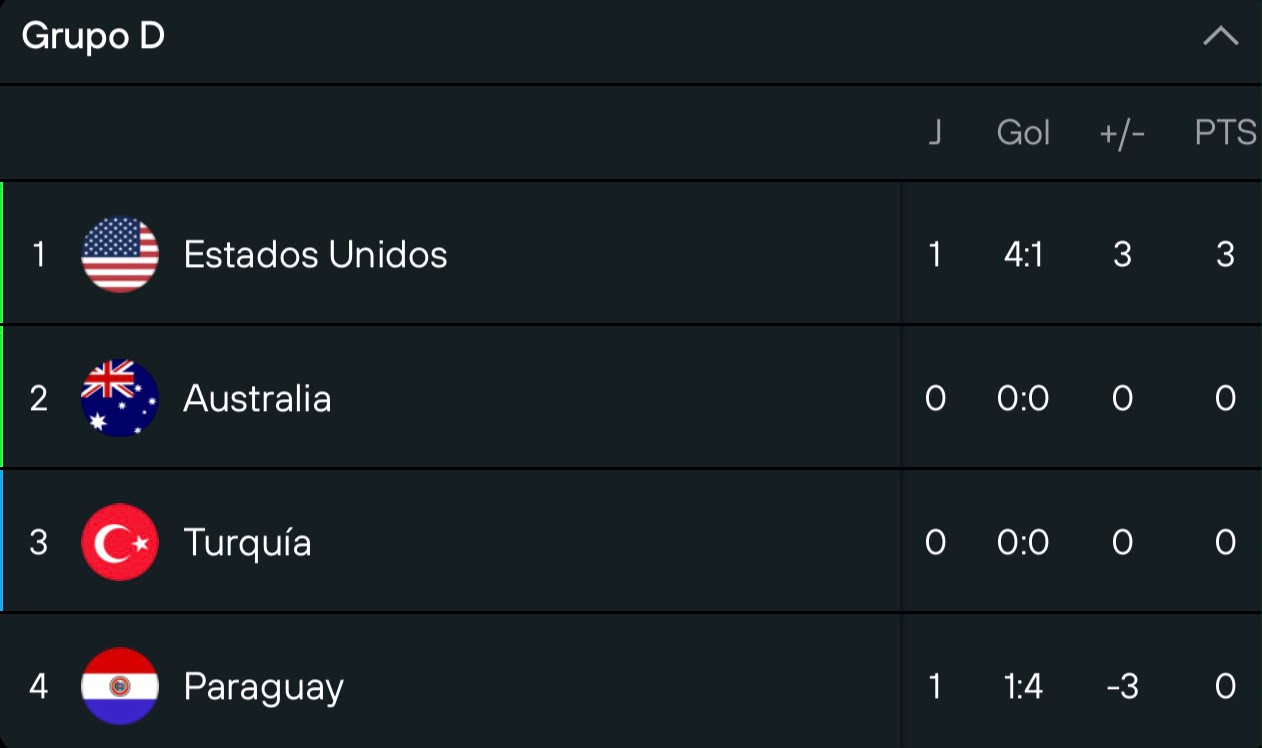
Task: Click Estados Unidos points value
Action: (x=1225, y=254)
